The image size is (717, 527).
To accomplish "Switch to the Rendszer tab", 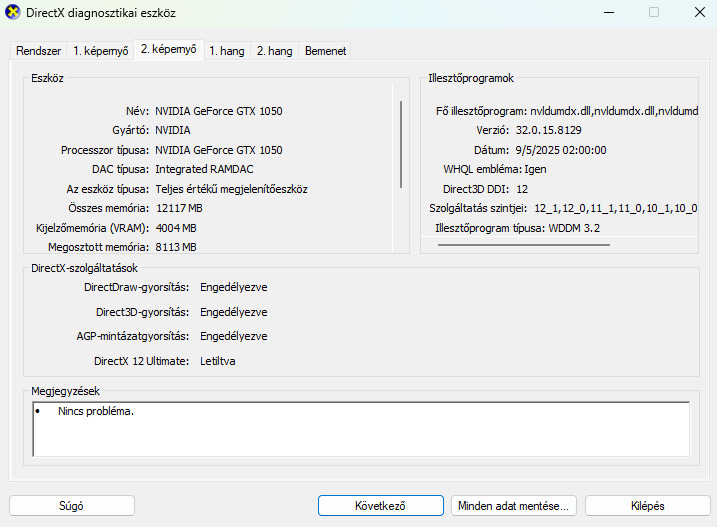I will [38, 51].
